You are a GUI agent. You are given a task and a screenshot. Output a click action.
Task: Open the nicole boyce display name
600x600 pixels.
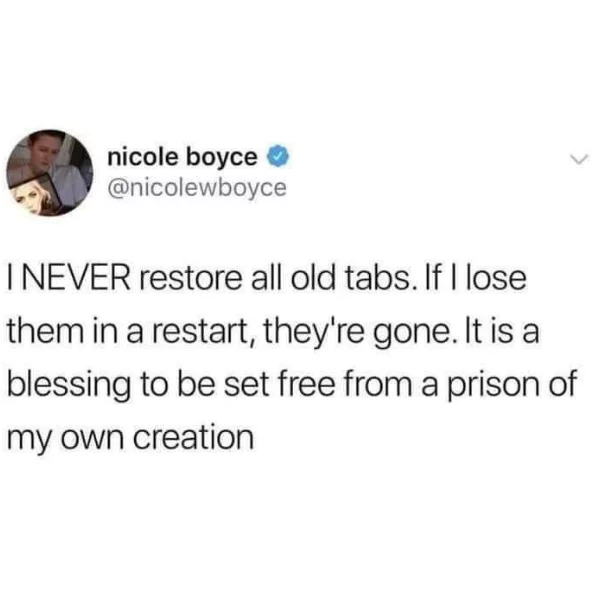click(182, 157)
